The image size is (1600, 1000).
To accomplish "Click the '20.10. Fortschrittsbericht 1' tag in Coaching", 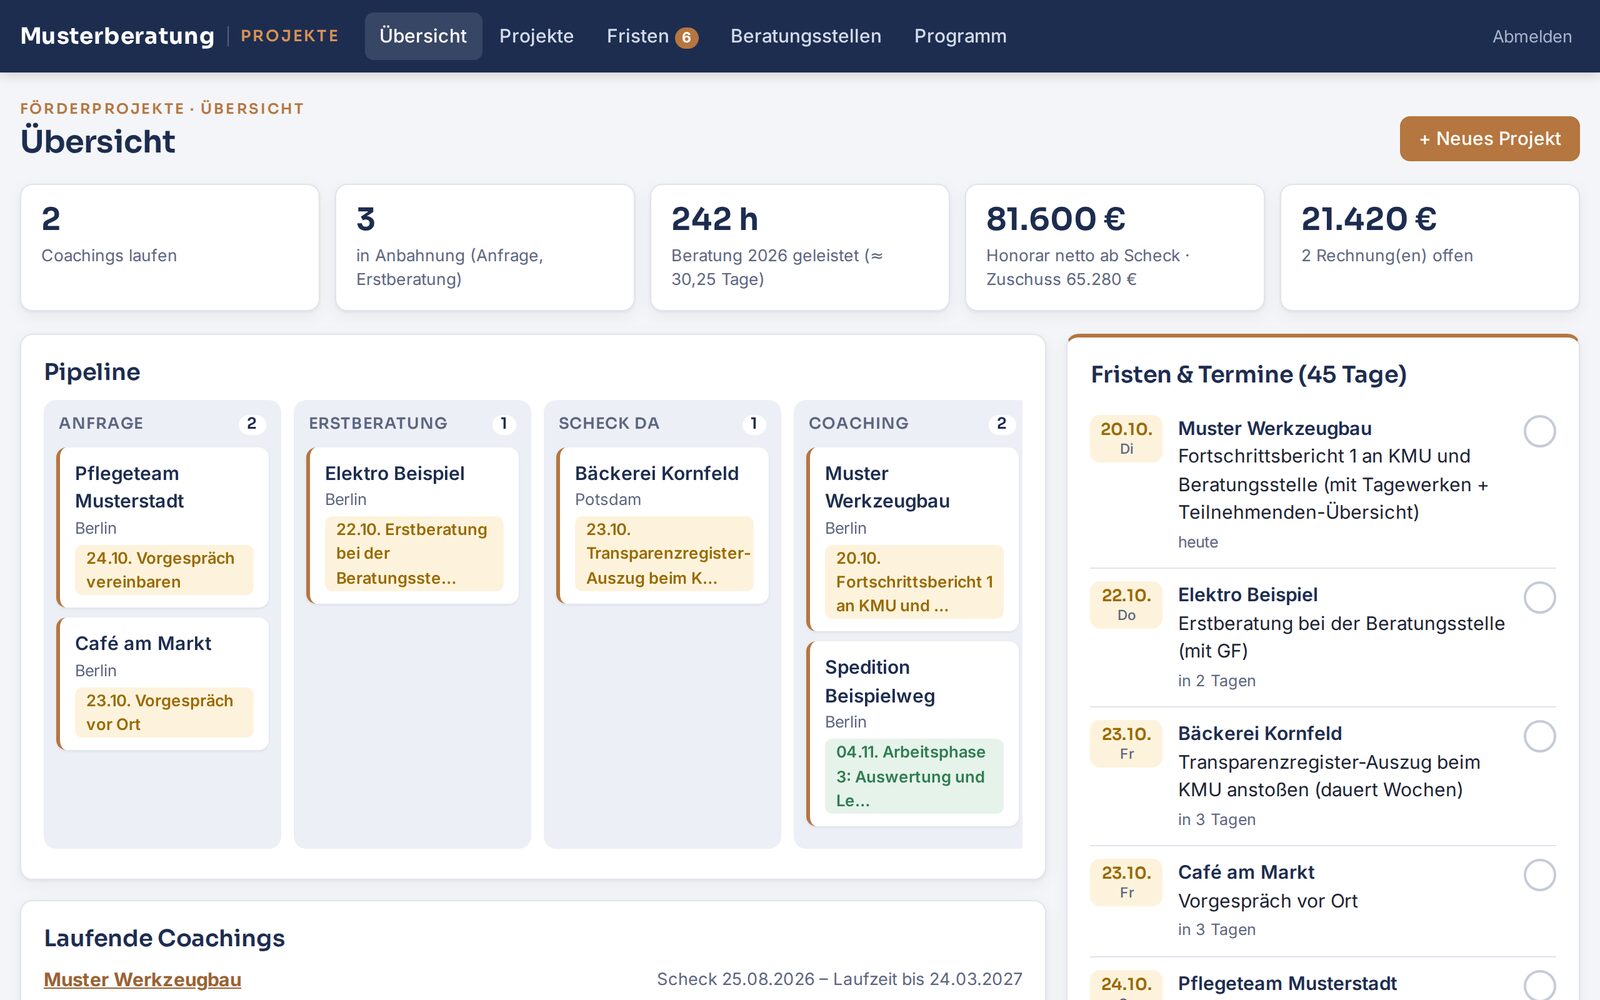I will coord(914,582).
